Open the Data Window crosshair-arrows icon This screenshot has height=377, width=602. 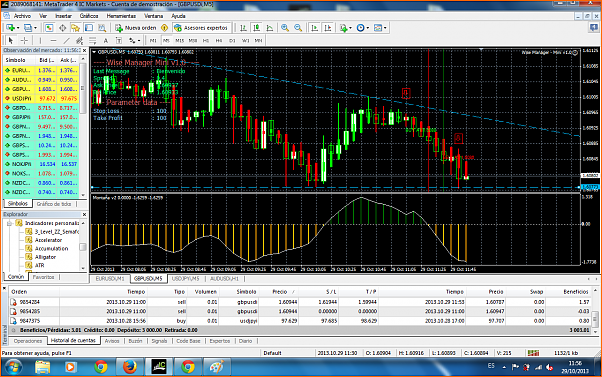[x=62, y=28]
